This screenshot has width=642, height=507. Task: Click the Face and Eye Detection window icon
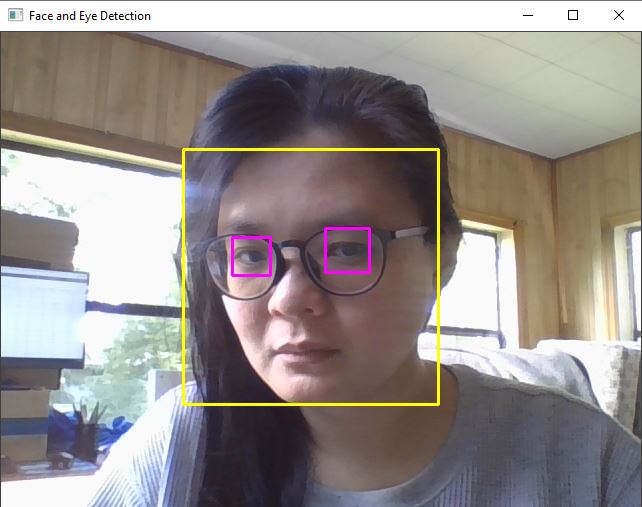coord(16,15)
